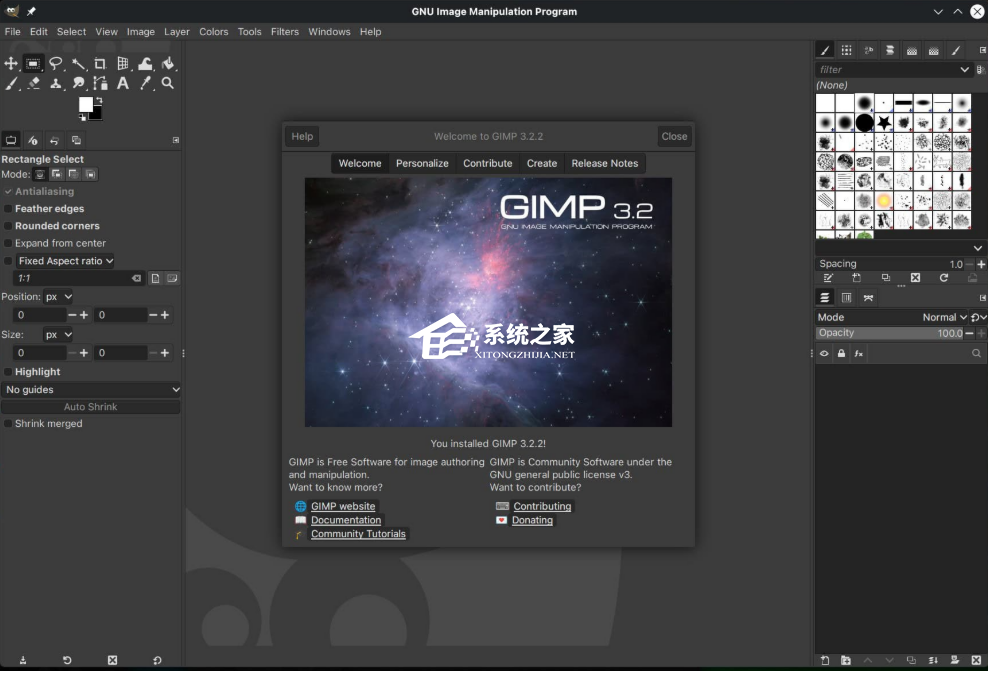This screenshot has height=676, width=988.
Task: Select the Bucket Fill tool
Action: coord(168,63)
